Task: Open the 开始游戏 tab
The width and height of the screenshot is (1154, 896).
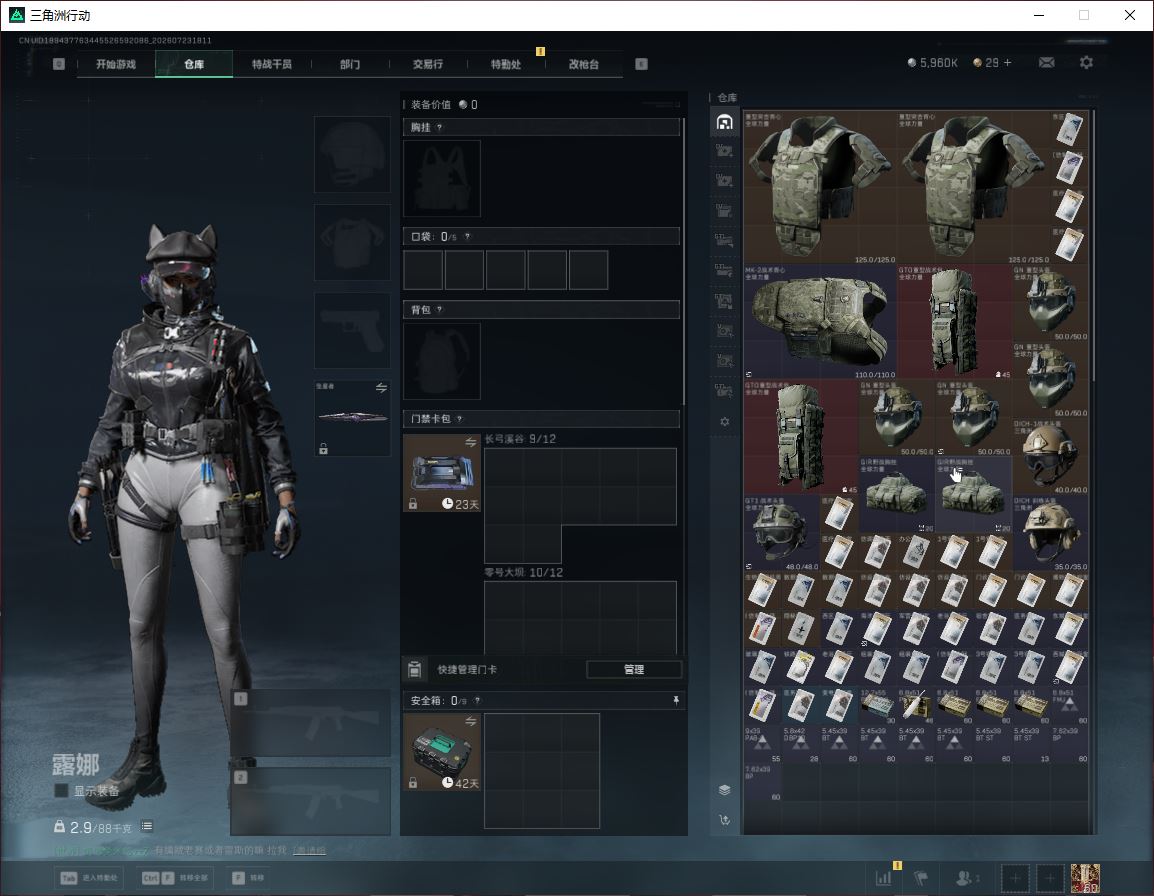Action: pos(116,64)
